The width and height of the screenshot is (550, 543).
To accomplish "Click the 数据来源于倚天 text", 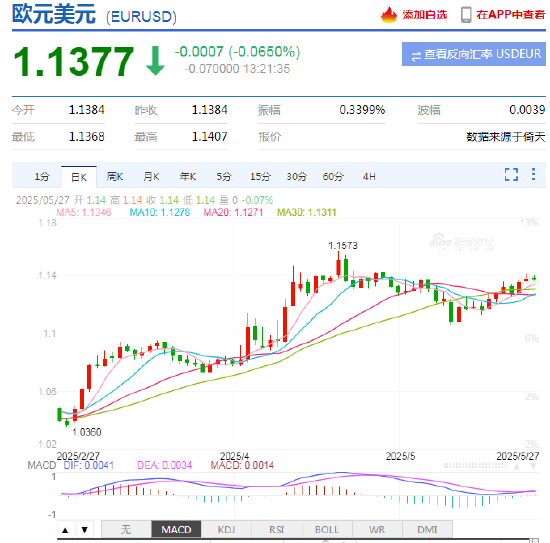I will tap(506, 136).
